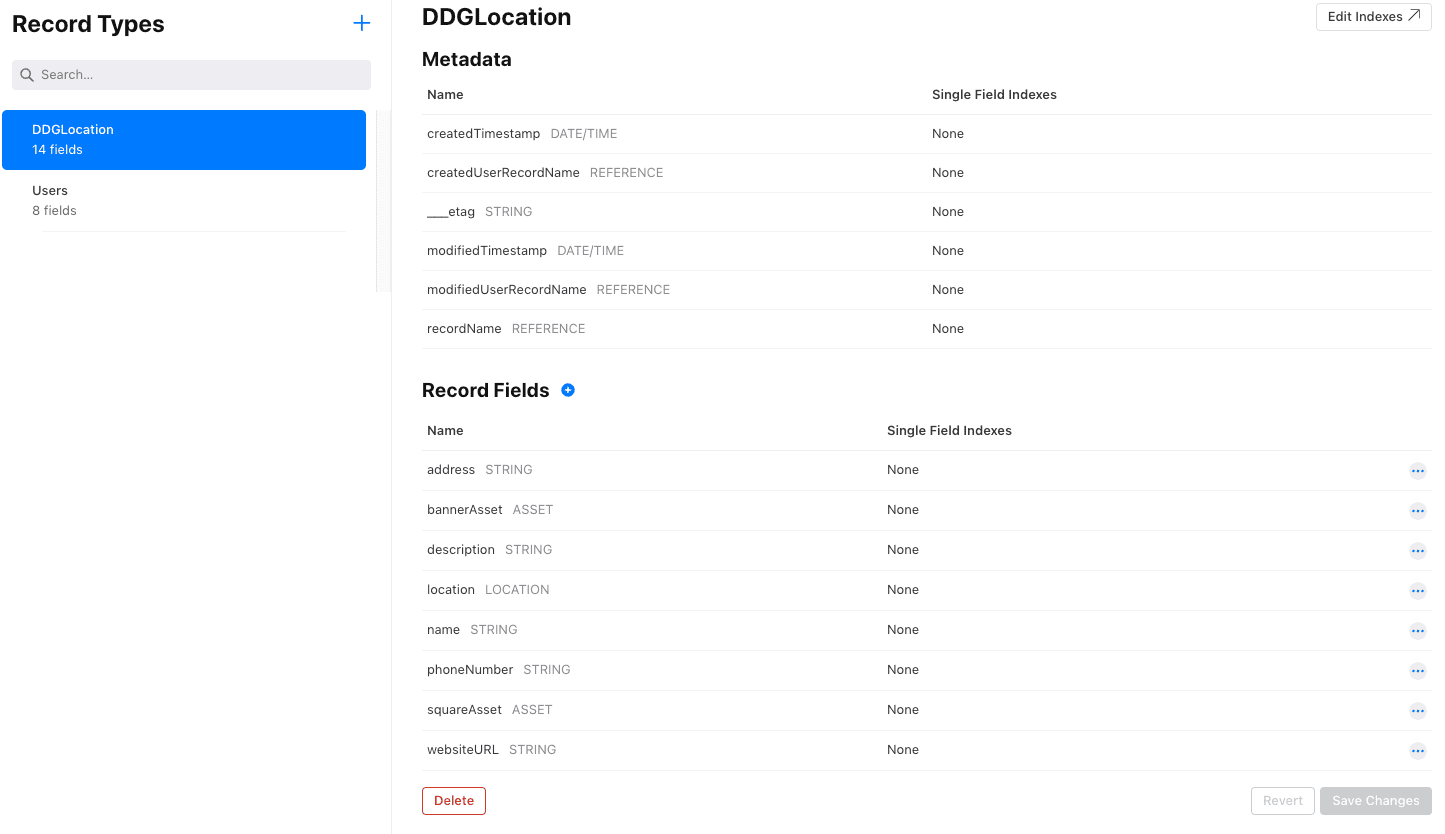Click the sidebar vertical scrollbar

[x=383, y=201]
